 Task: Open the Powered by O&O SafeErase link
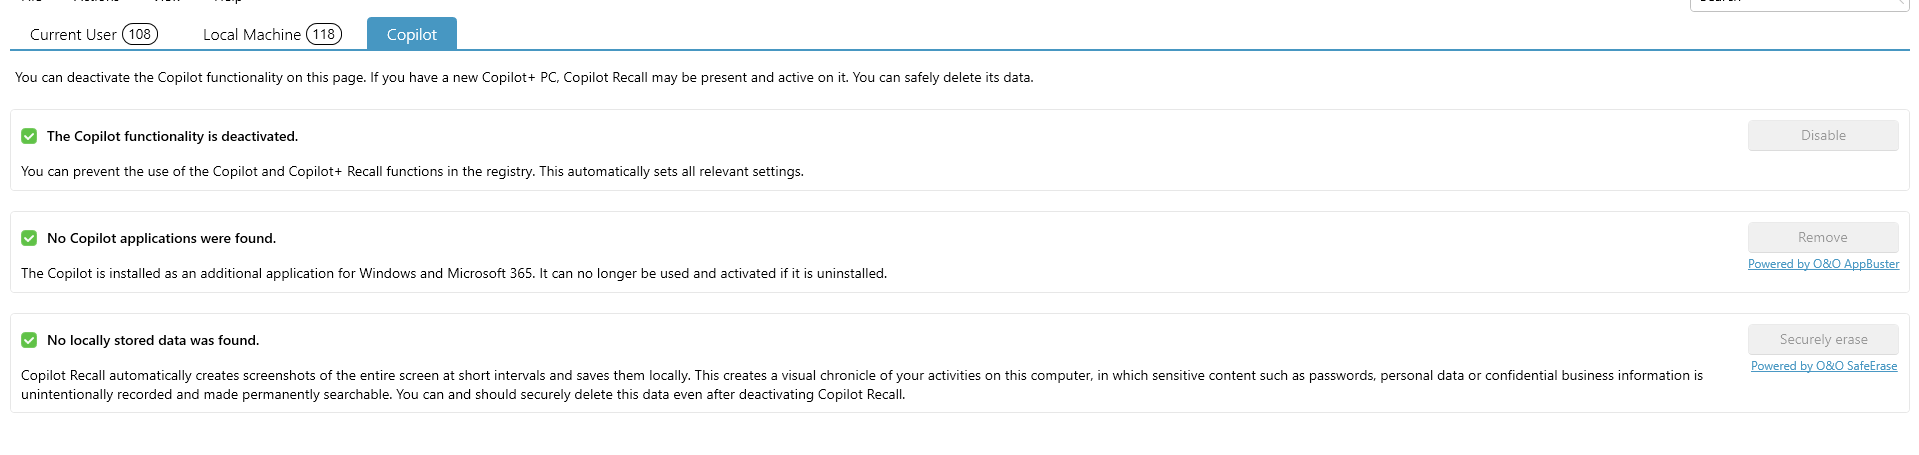[x=1824, y=366]
